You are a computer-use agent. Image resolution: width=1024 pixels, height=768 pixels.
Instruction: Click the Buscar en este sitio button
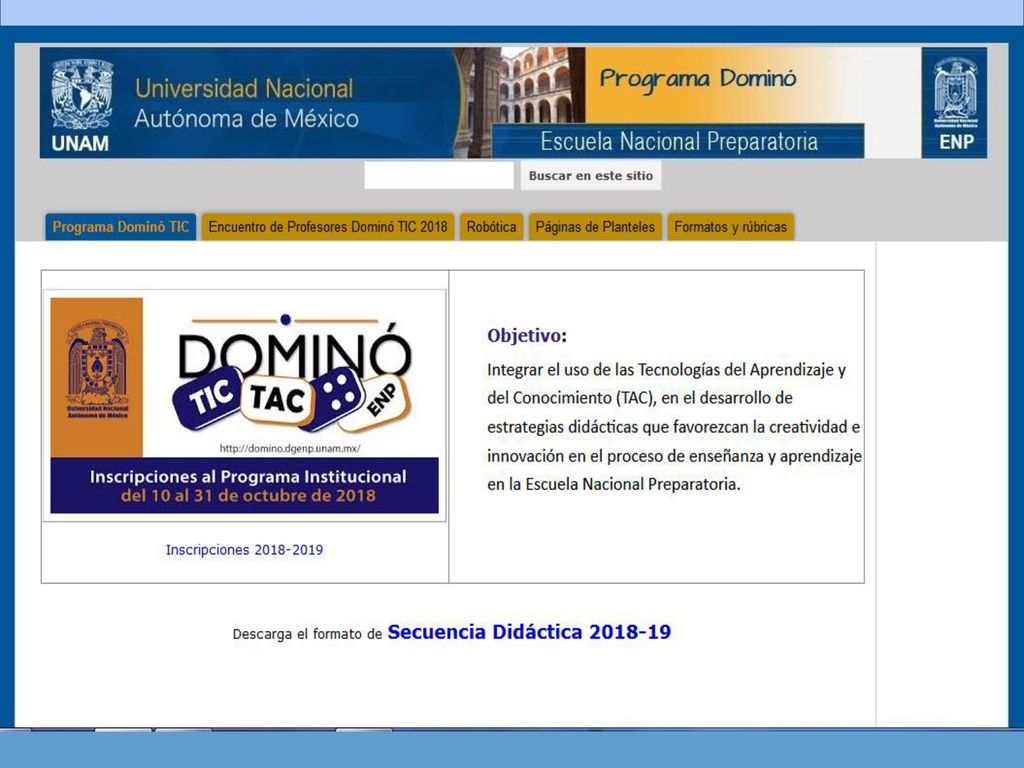590,176
